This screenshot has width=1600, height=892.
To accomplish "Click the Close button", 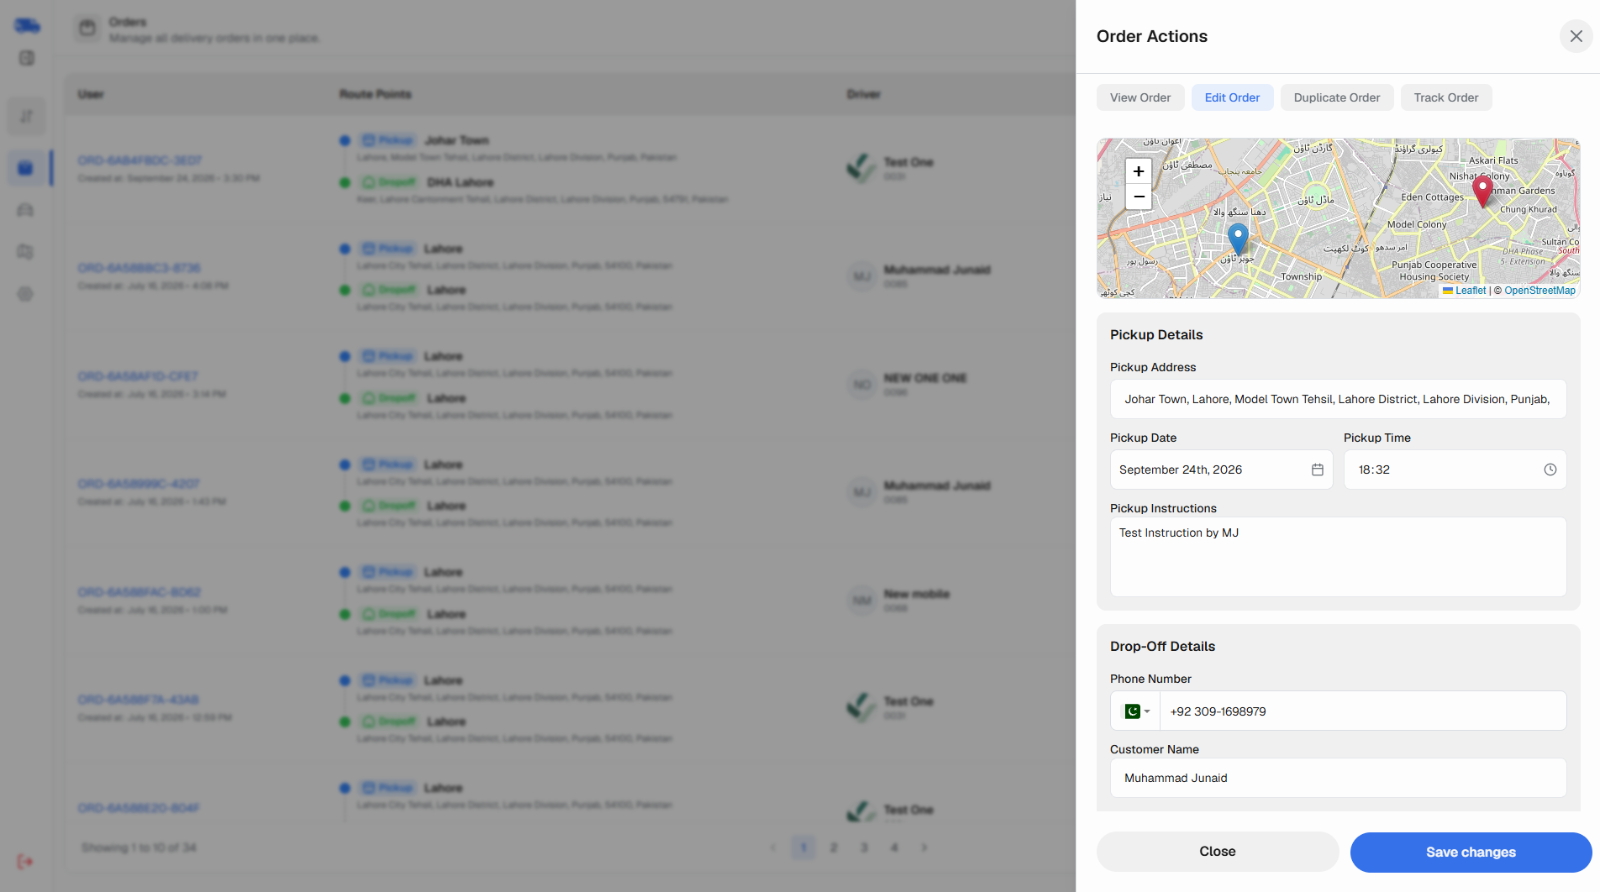I will tap(1217, 852).
